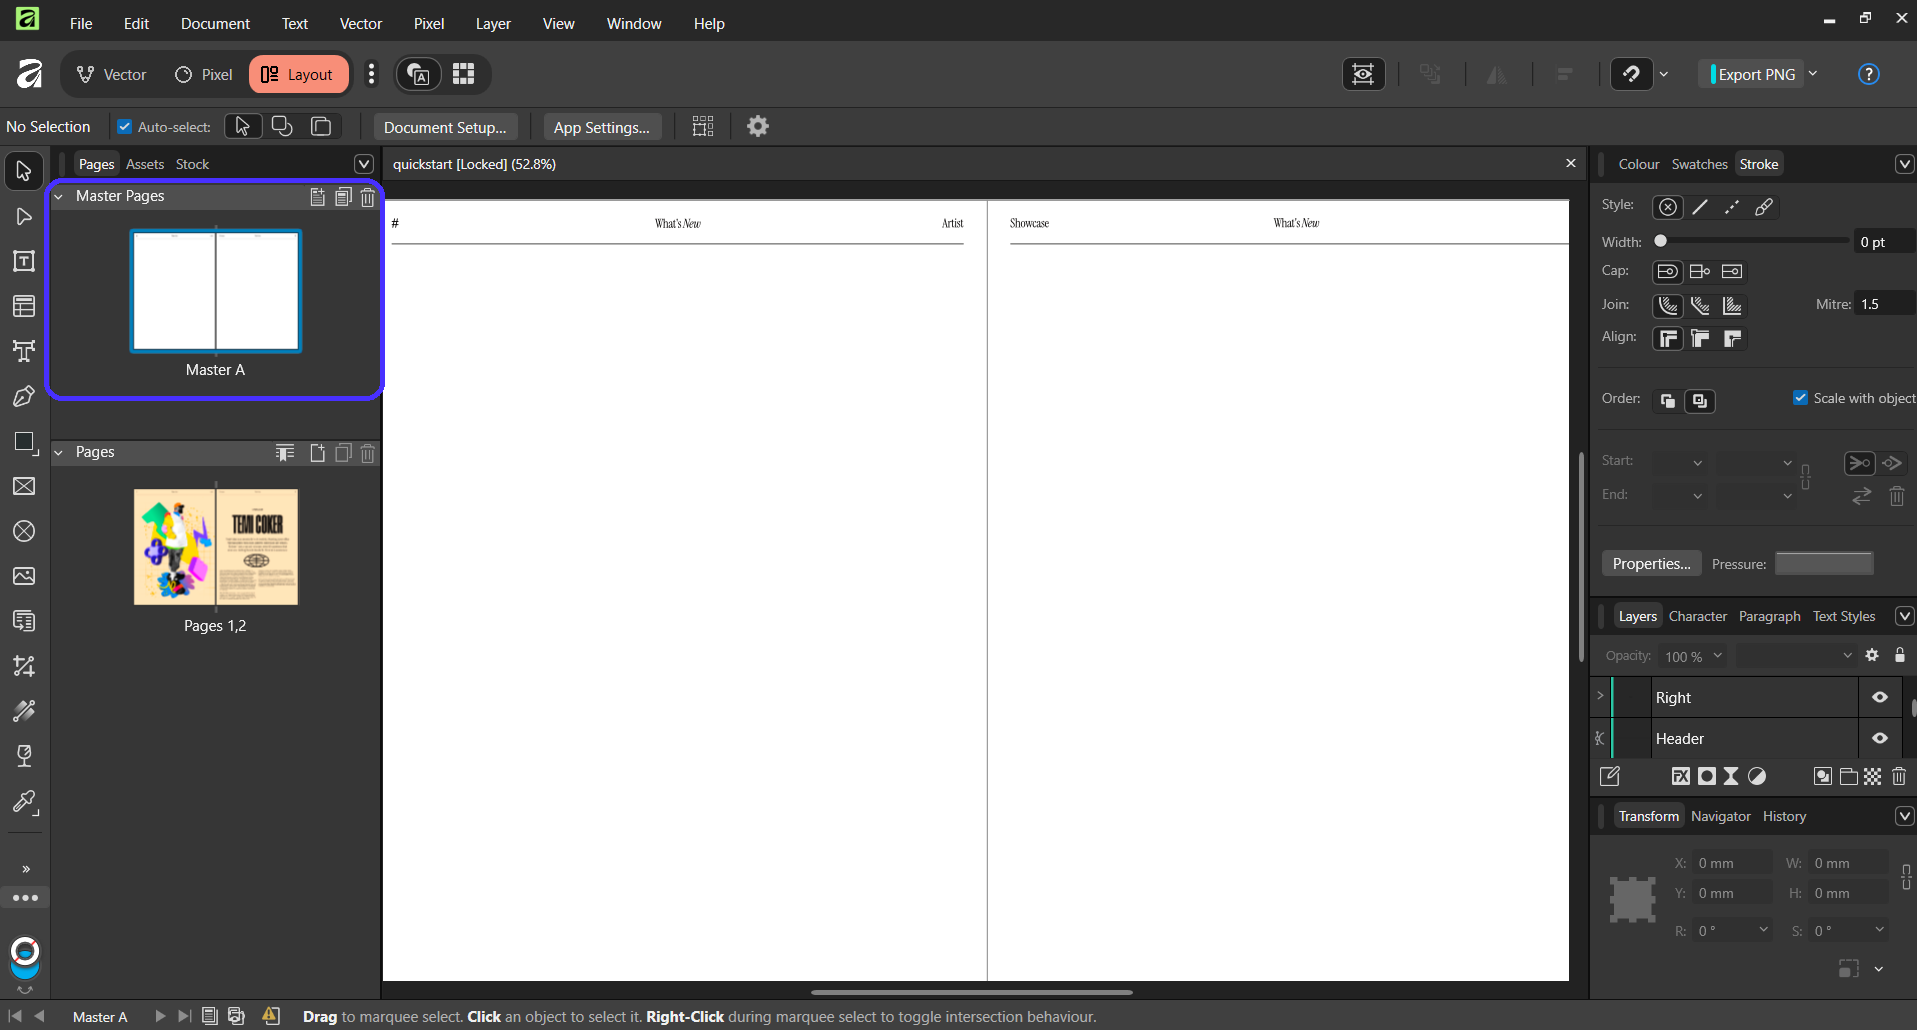The image size is (1917, 1030).
Task: Select the Master A thumbnail
Action: (215, 291)
